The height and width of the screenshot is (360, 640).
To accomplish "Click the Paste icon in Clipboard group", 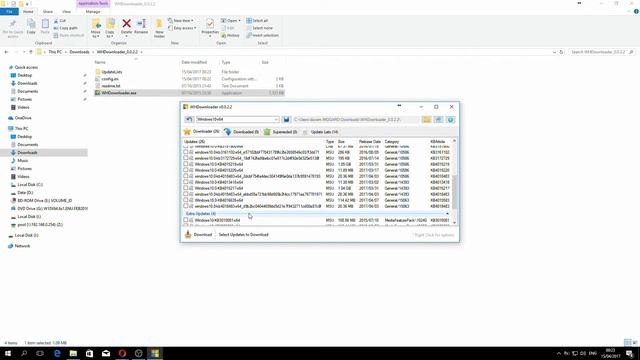I will [x=45, y=27].
